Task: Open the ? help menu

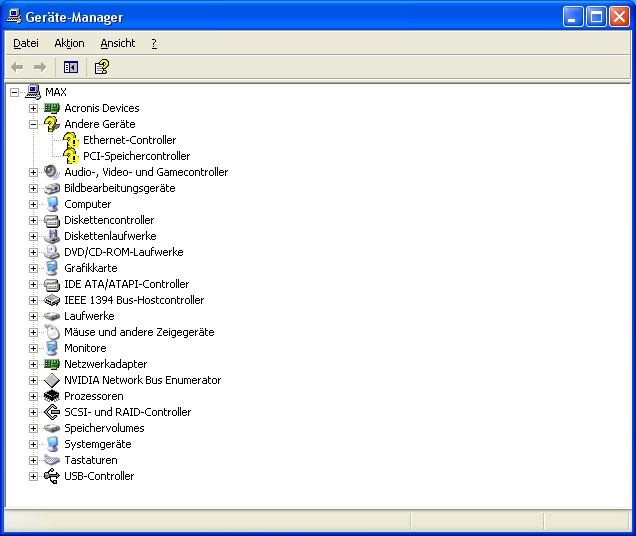Action: pos(154,43)
